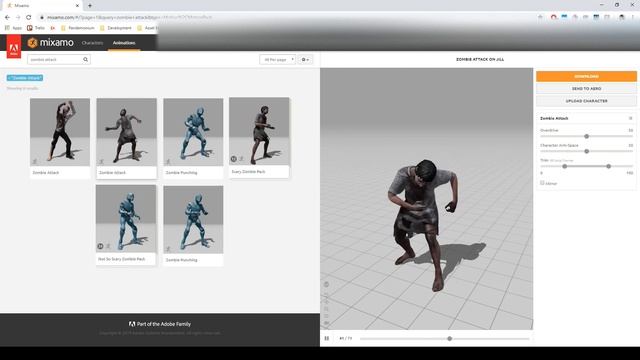
Task: Open the Development bookmarks folder
Action: pyautogui.click(x=116, y=28)
